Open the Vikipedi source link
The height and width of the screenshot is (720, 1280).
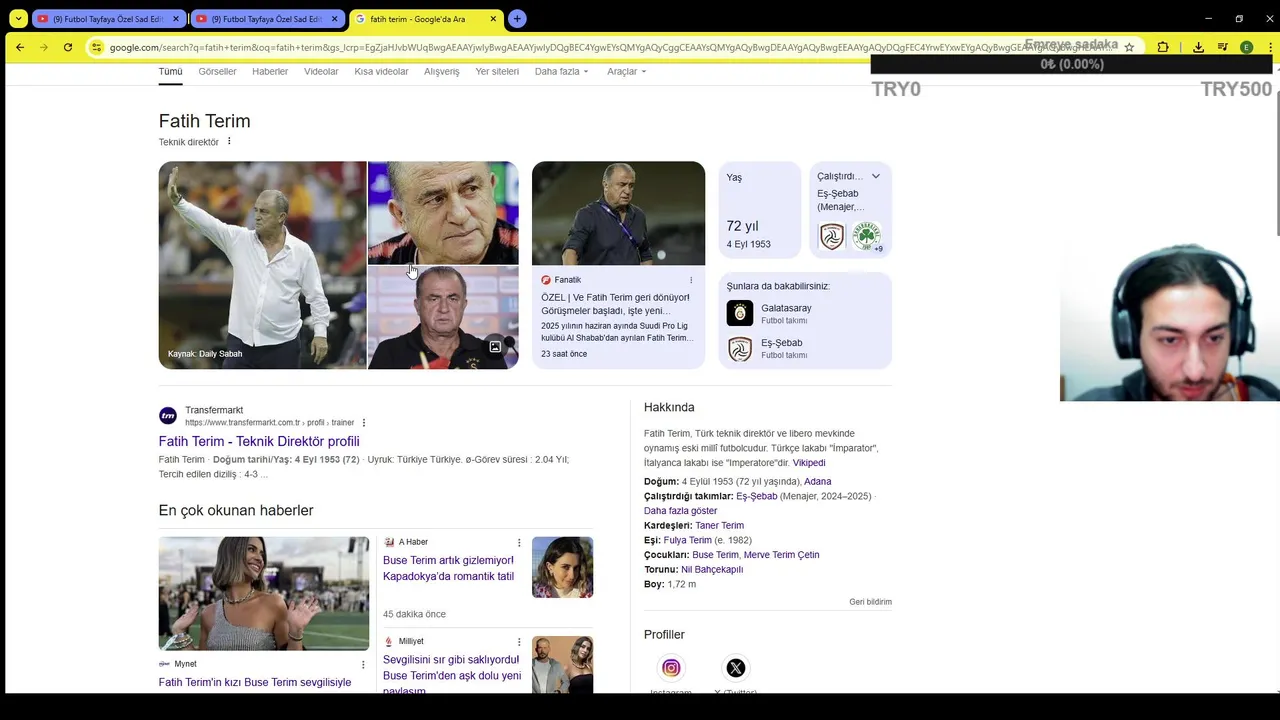point(809,463)
